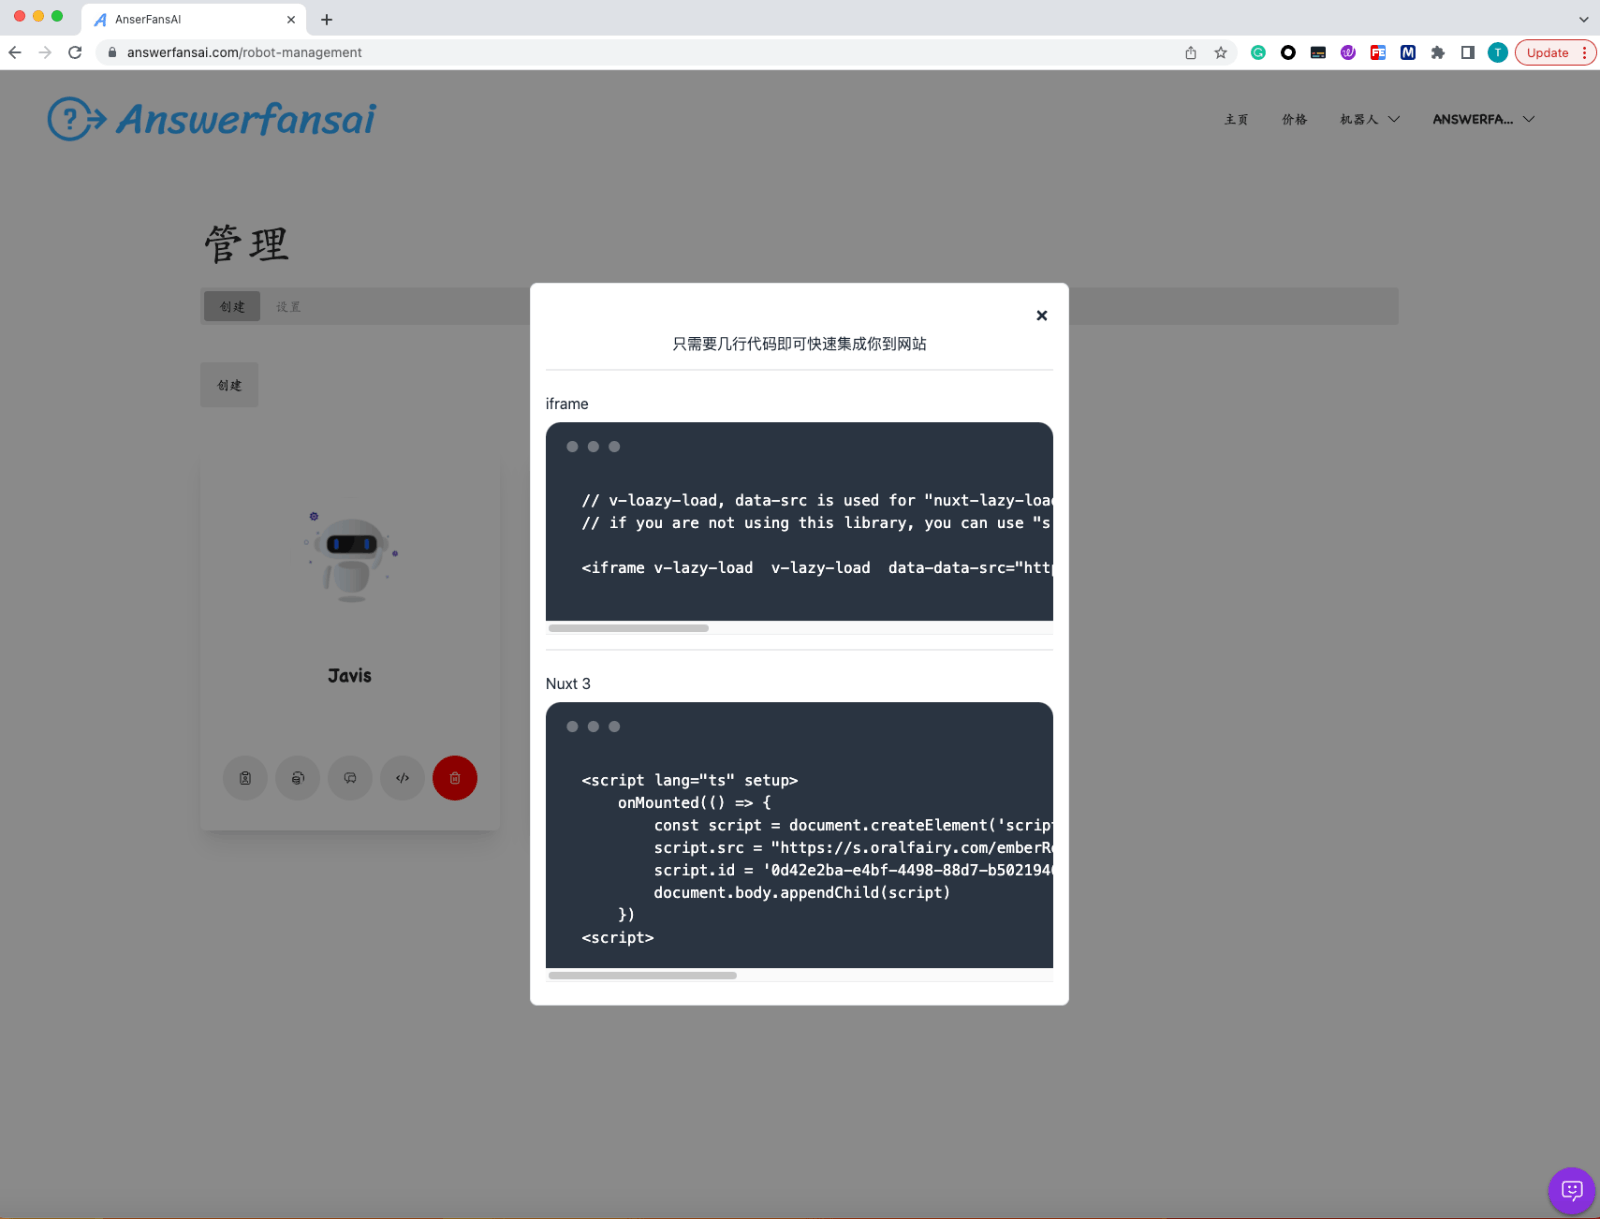Open the purple chat widget in corner
The image size is (1600, 1219).
click(x=1571, y=1190)
